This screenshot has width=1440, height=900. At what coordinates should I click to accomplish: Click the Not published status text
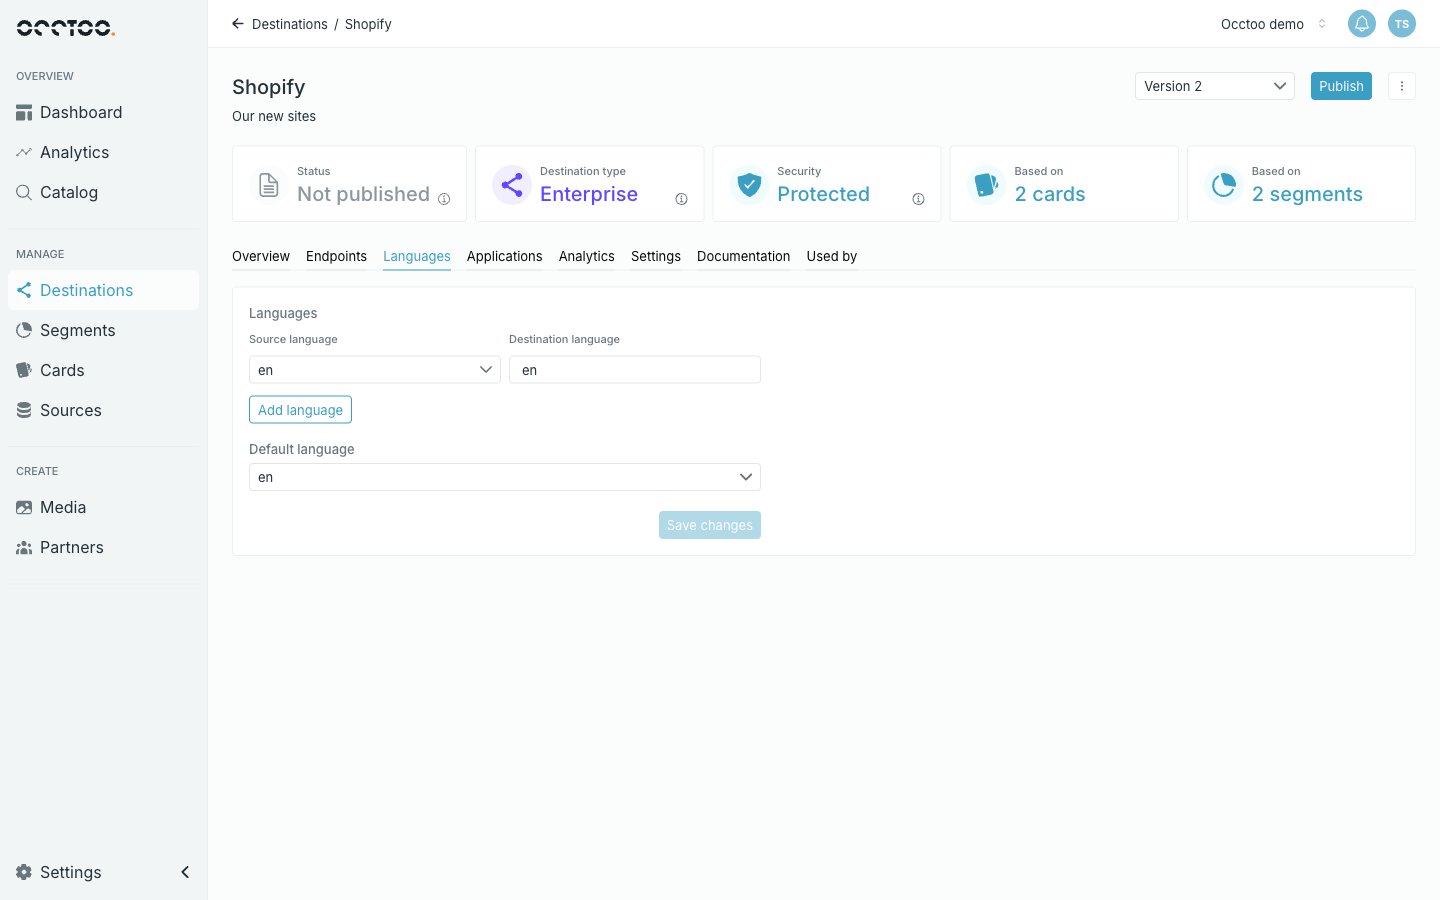coord(363,194)
